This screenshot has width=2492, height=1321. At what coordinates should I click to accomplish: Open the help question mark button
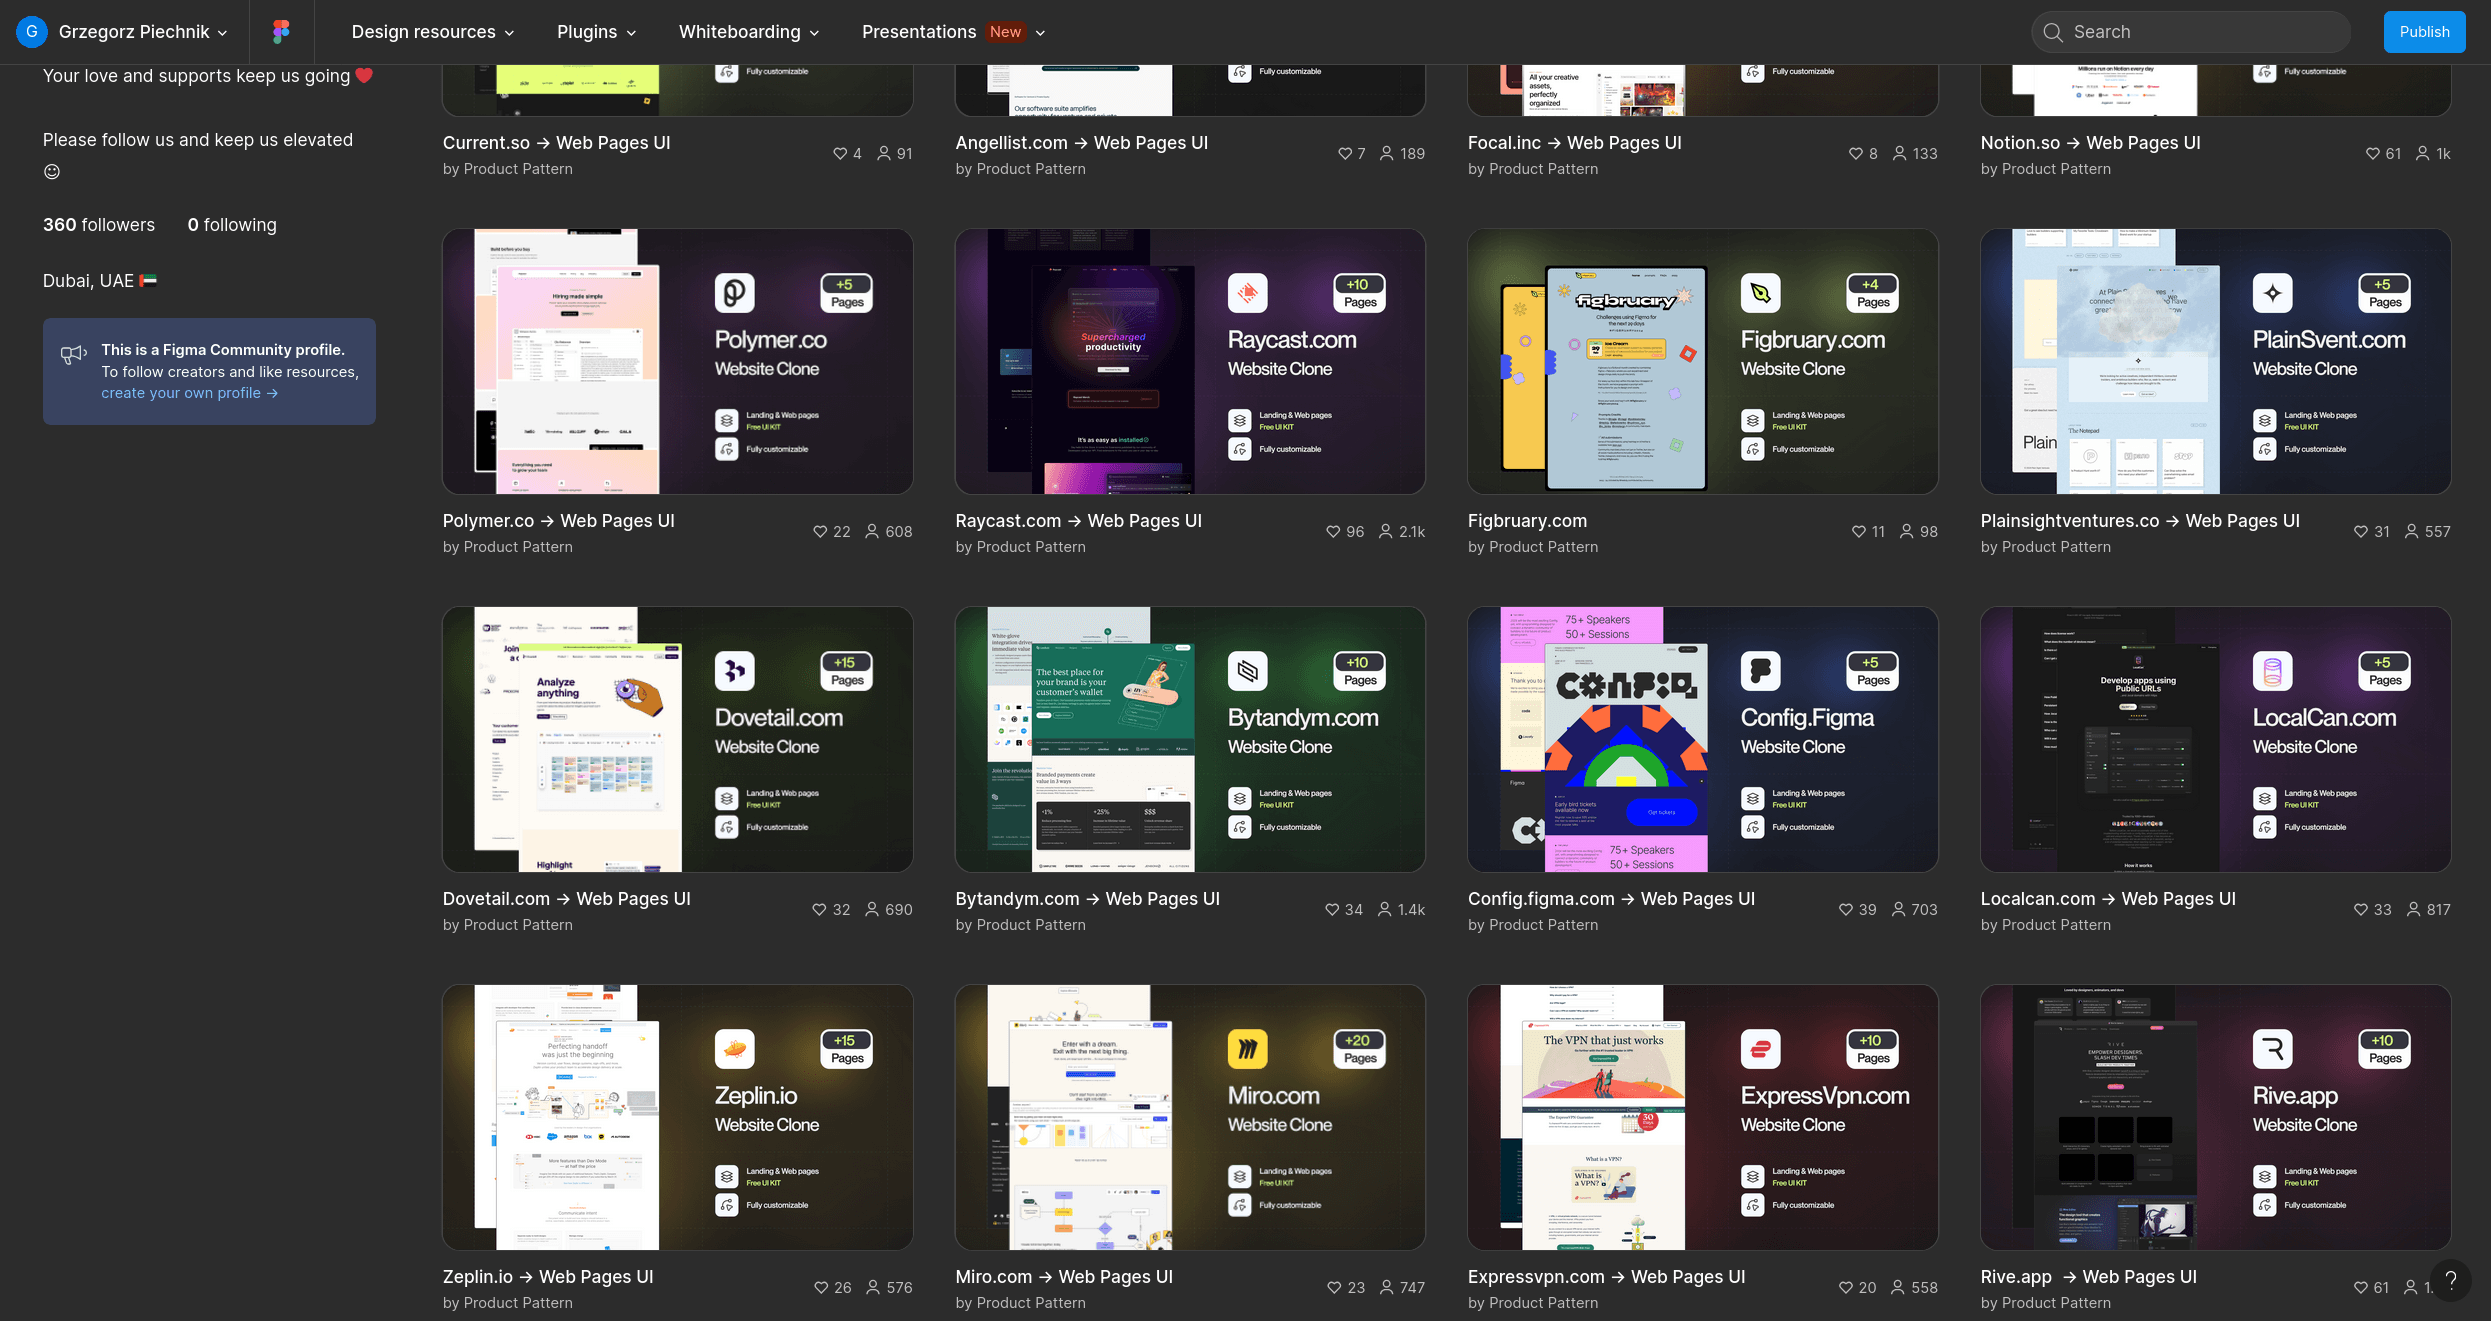coord(2451,1280)
